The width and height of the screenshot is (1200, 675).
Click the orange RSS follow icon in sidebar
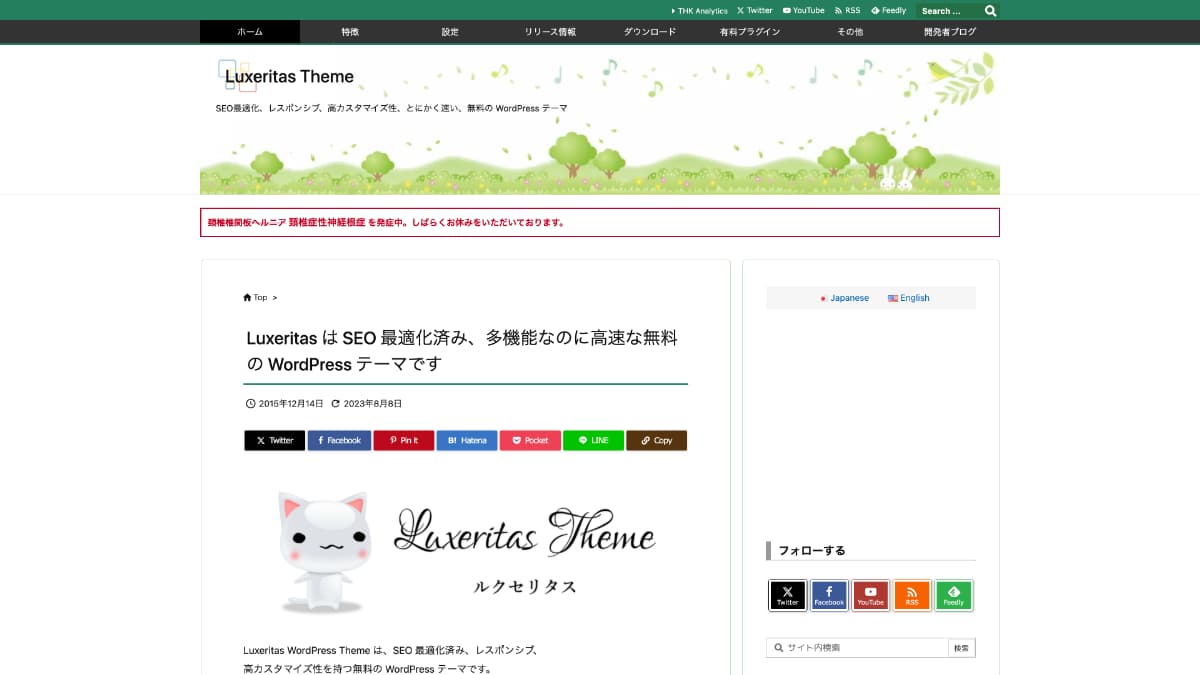pyautogui.click(x=912, y=596)
